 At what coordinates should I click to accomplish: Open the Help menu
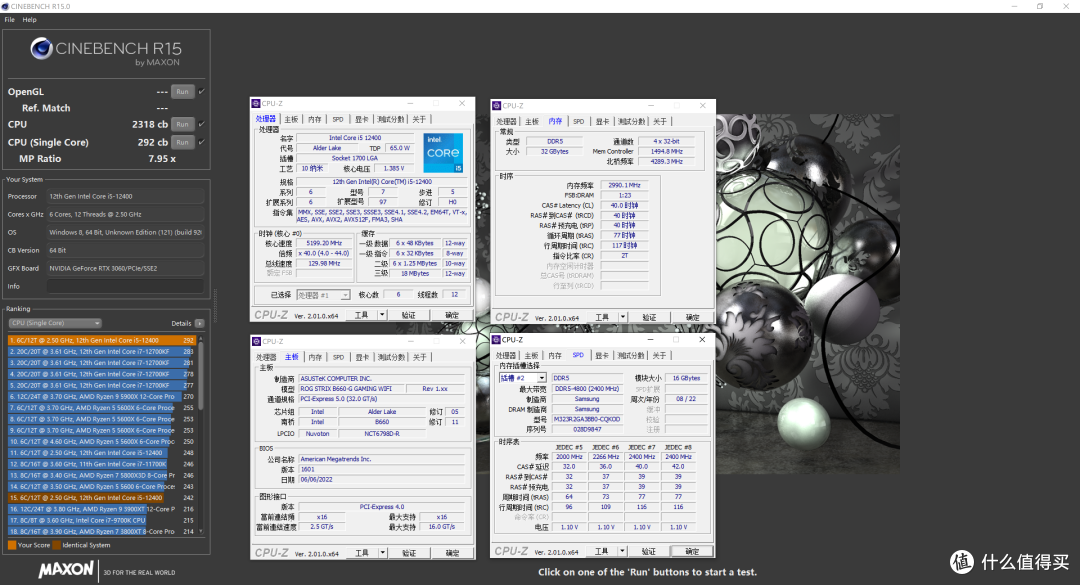click(x=30, y=20)
